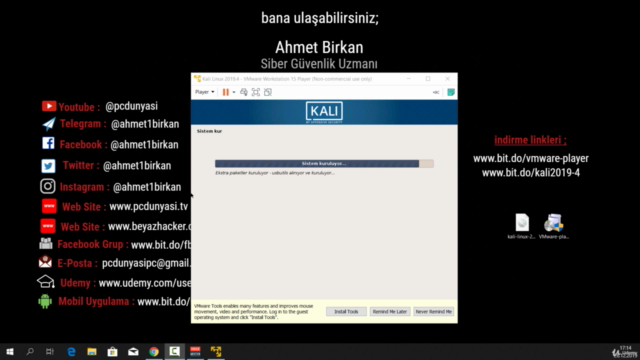Select Never Remind Me for VMware Tools
Screen dimensions: 640x360
[433, 311]
